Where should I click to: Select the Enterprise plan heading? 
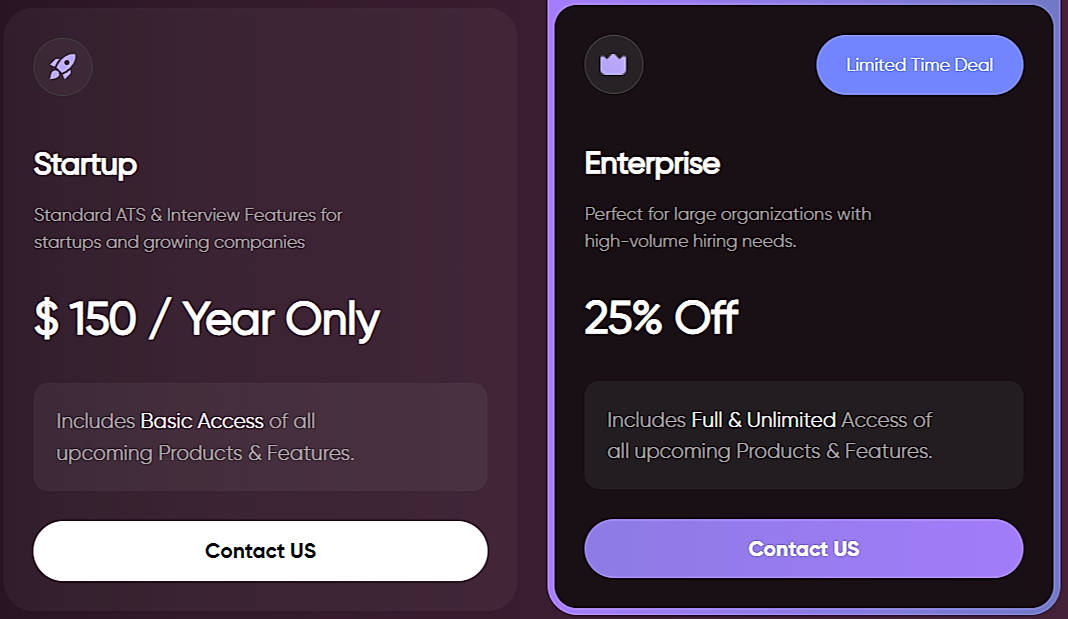[x=652, y=163]
